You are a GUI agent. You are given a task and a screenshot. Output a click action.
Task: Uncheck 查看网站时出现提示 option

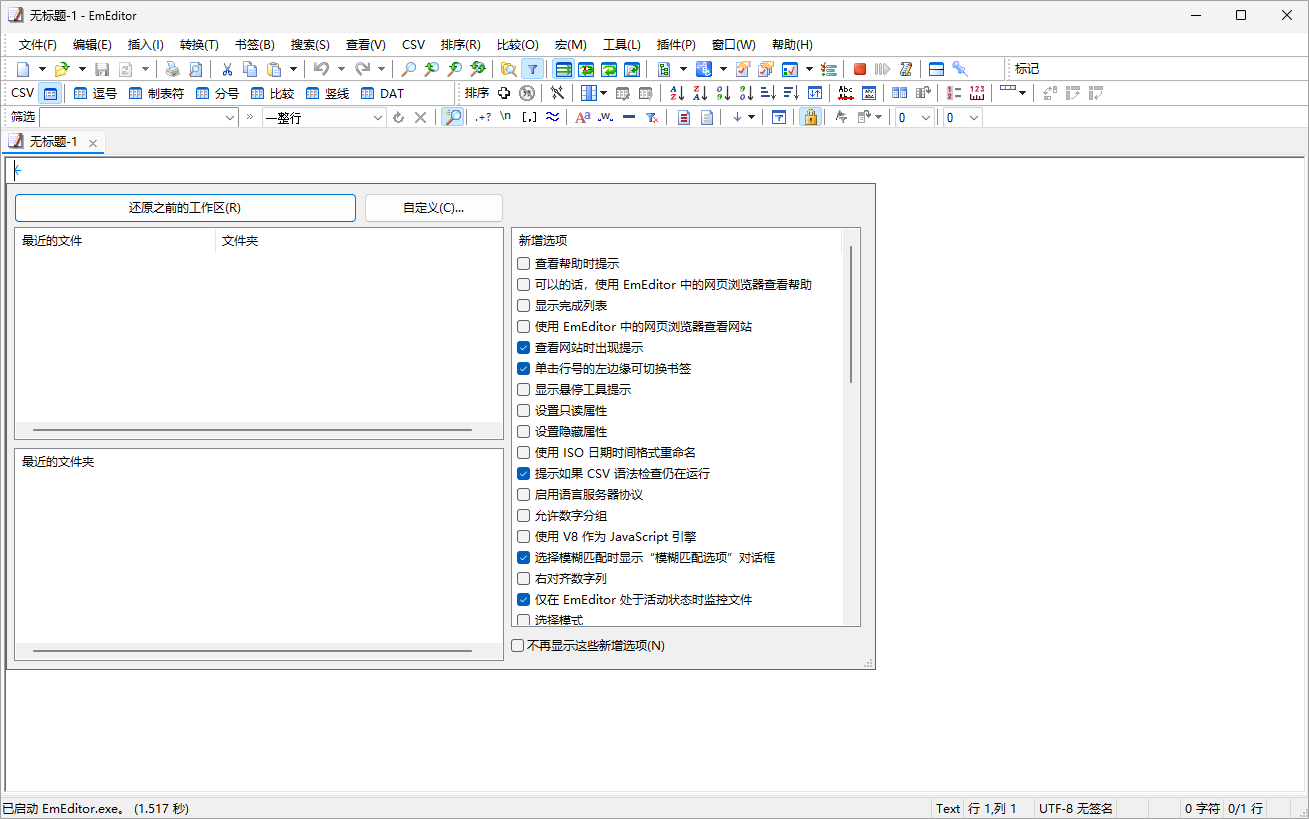(x=523, y=348)
